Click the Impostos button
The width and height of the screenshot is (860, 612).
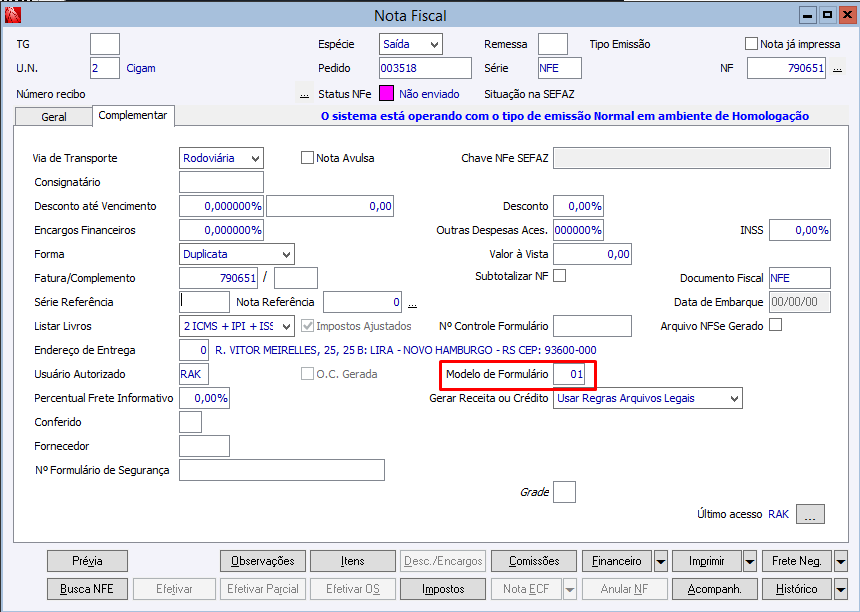point(443,590)
